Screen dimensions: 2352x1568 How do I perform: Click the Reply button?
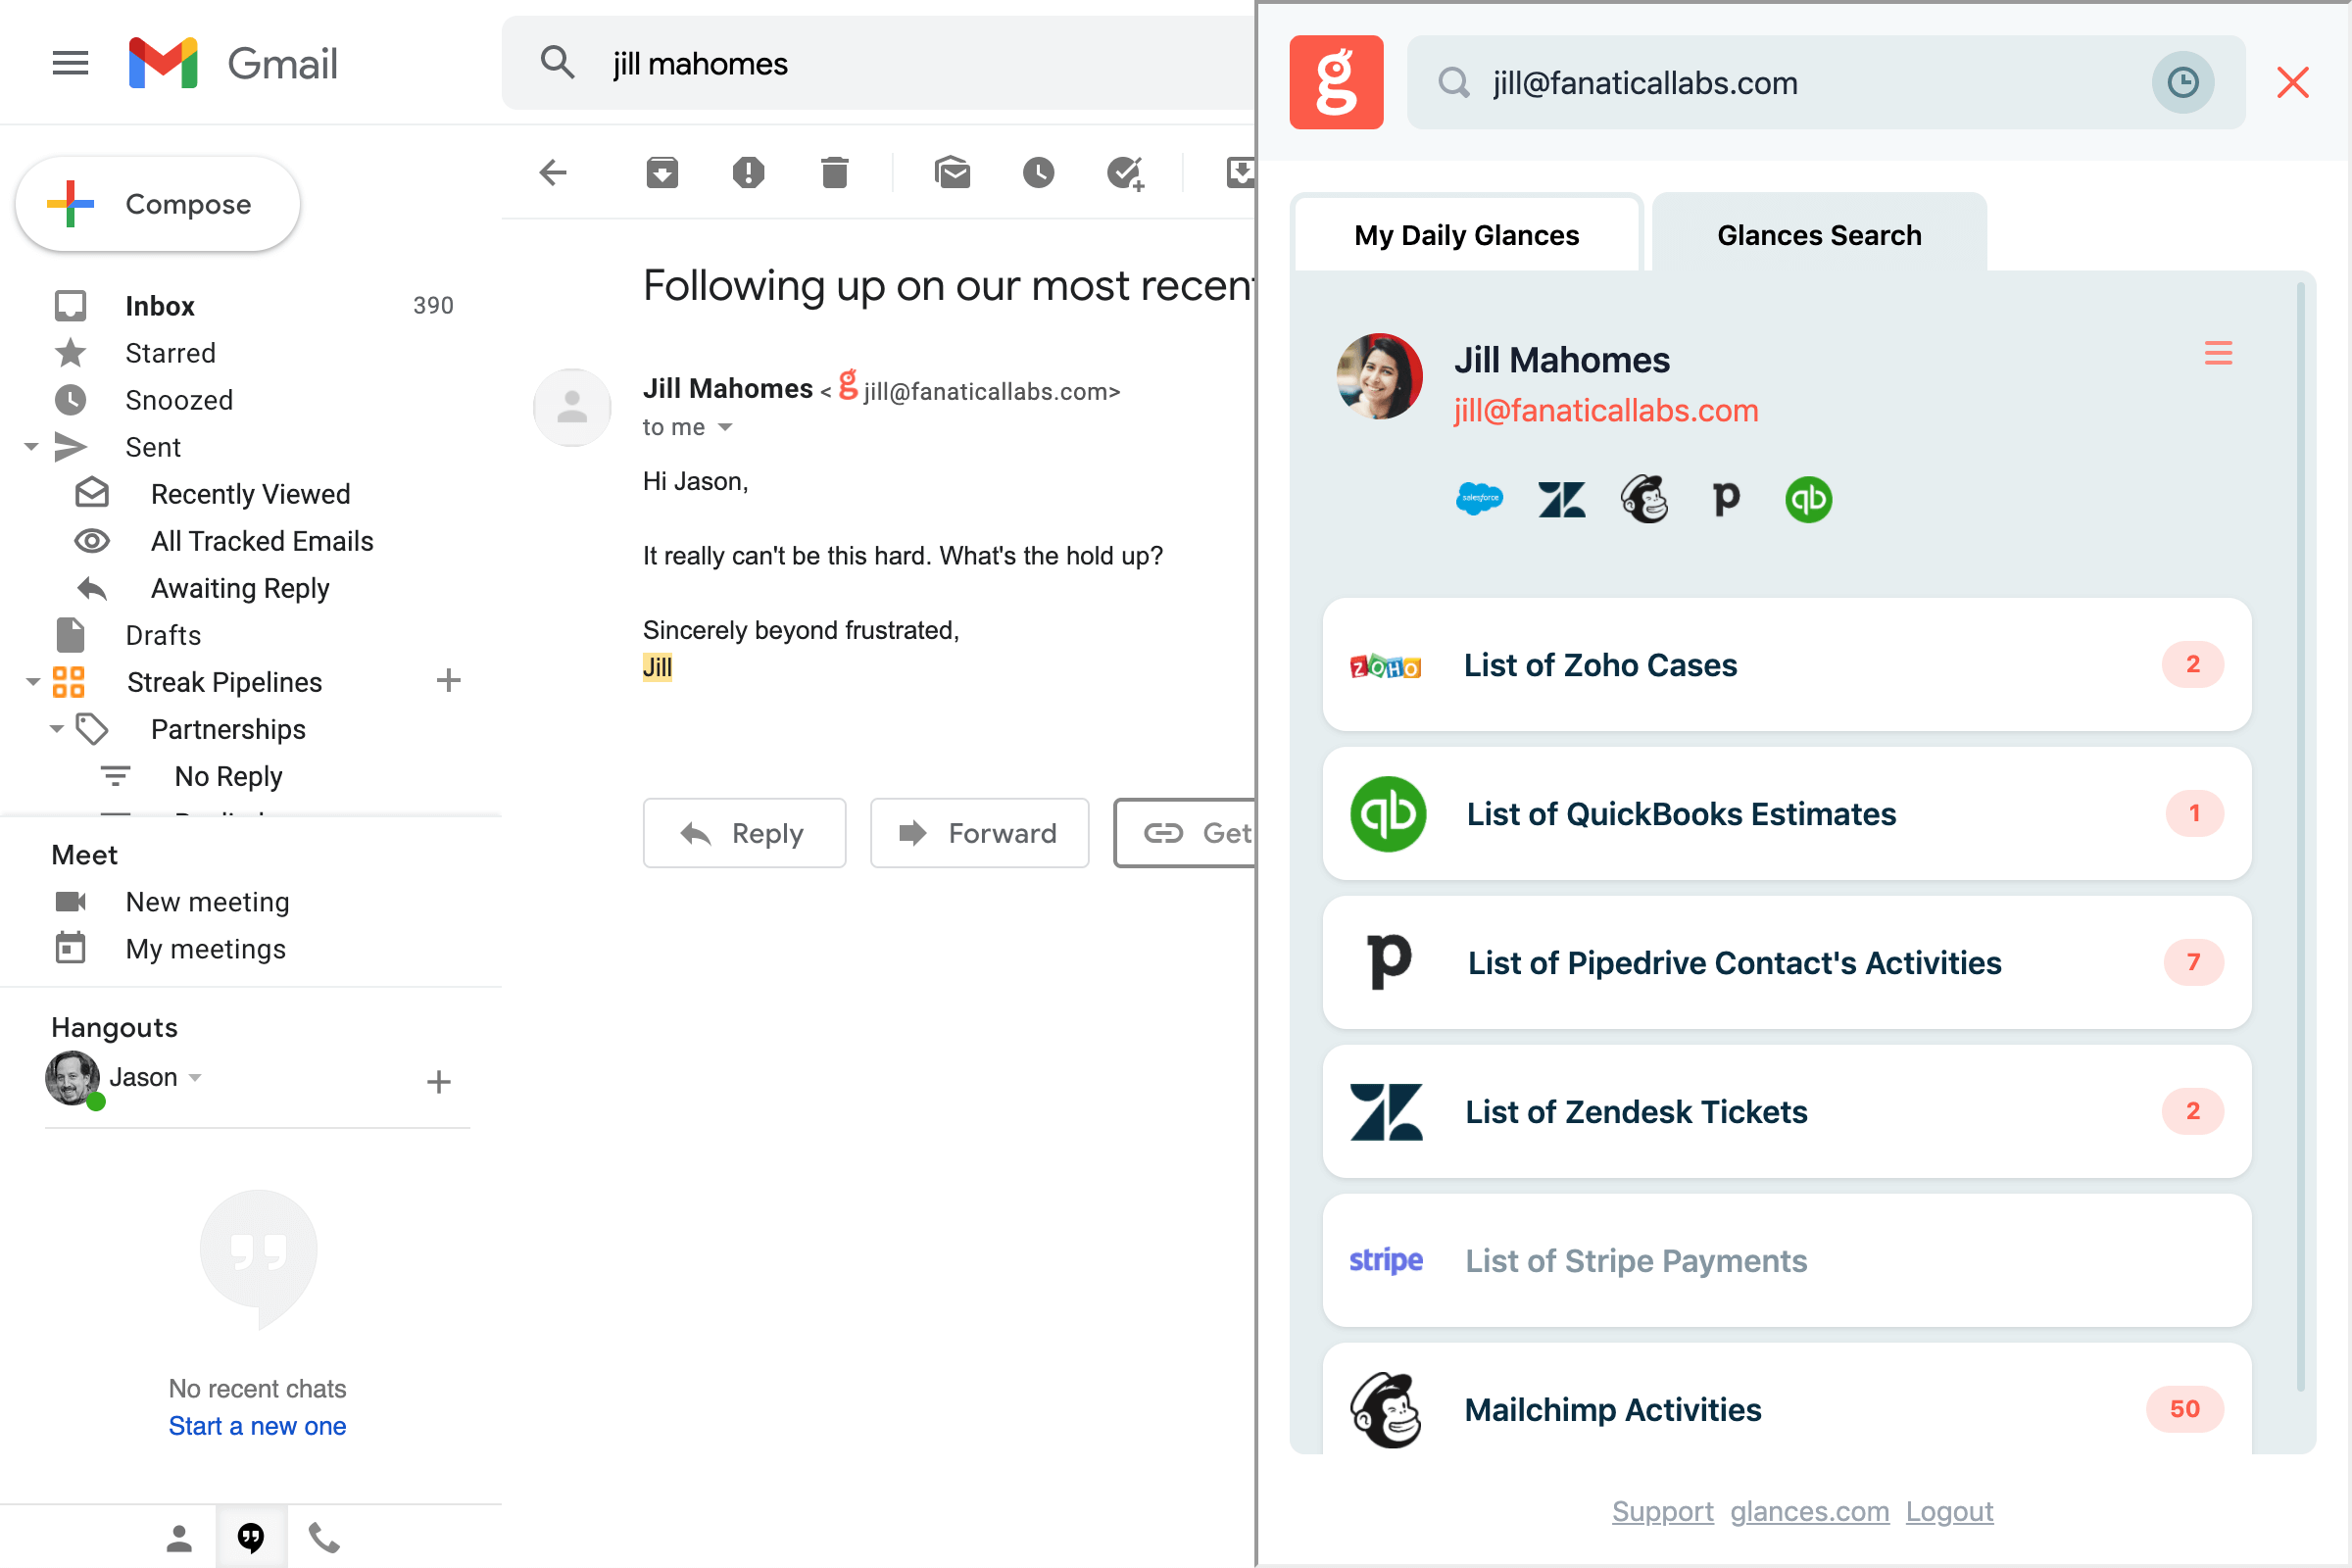[x=744, y=833]
